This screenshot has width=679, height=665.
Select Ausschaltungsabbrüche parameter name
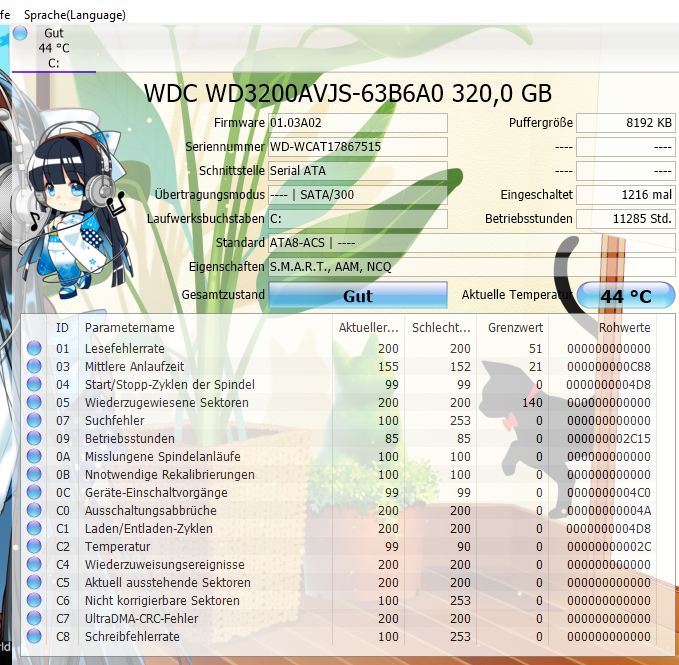(151, 510)
